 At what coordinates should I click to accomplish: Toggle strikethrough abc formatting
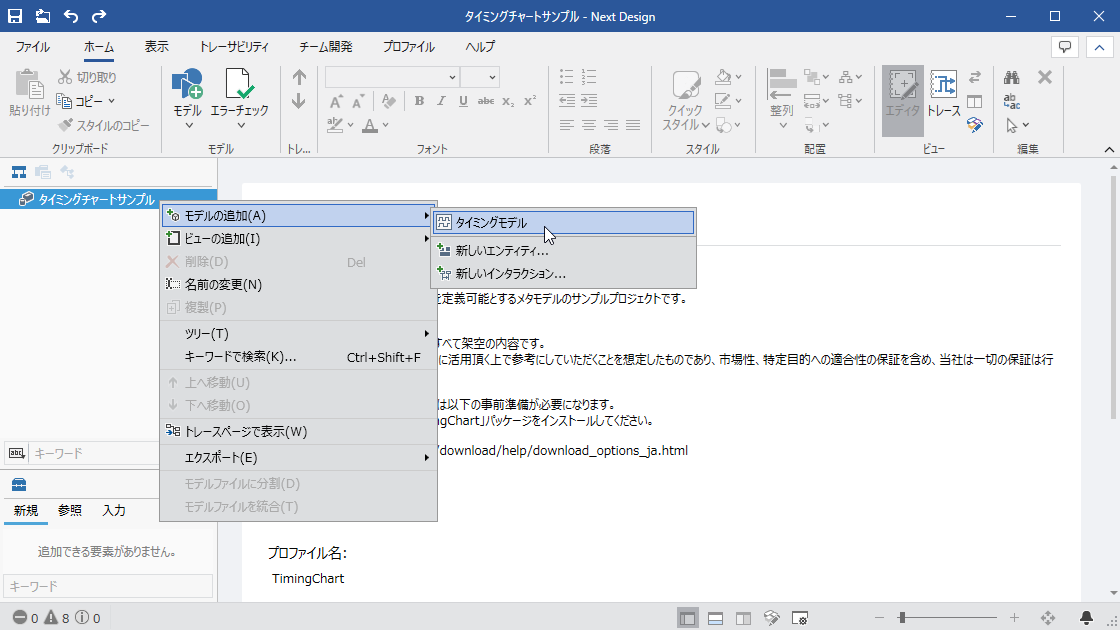pos(486,101)
